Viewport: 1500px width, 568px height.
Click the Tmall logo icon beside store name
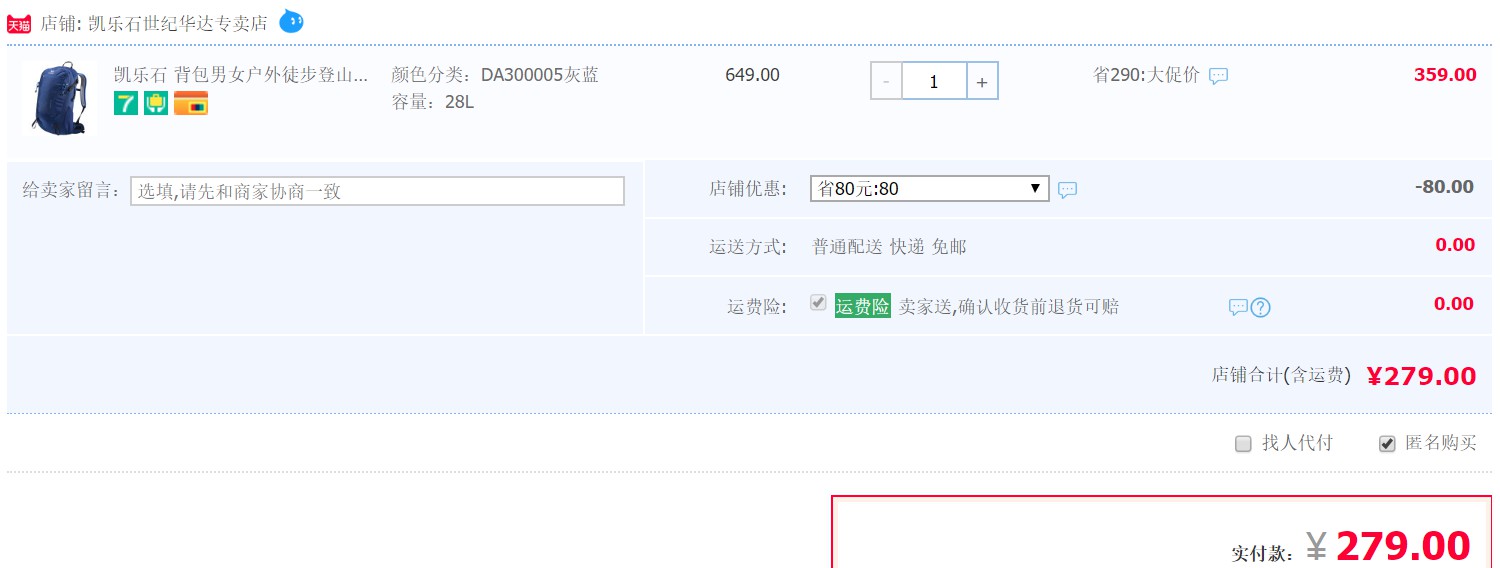coord(19,24)
